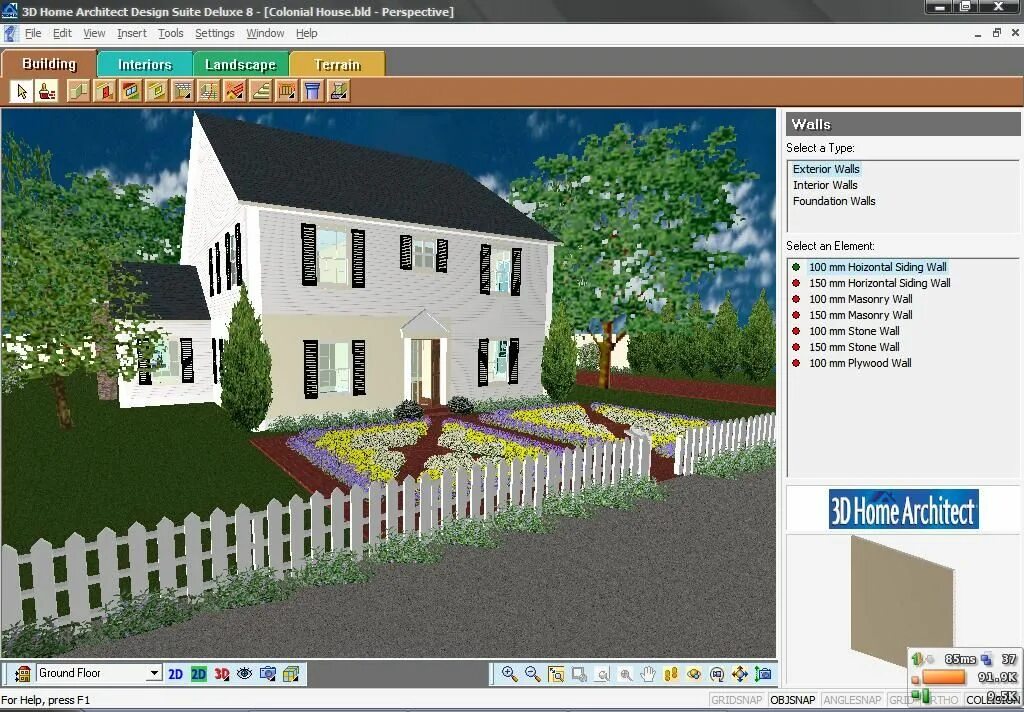Choose the Floors tool icon
Screen dimensions: 1024x712
(x=183, y=91)
